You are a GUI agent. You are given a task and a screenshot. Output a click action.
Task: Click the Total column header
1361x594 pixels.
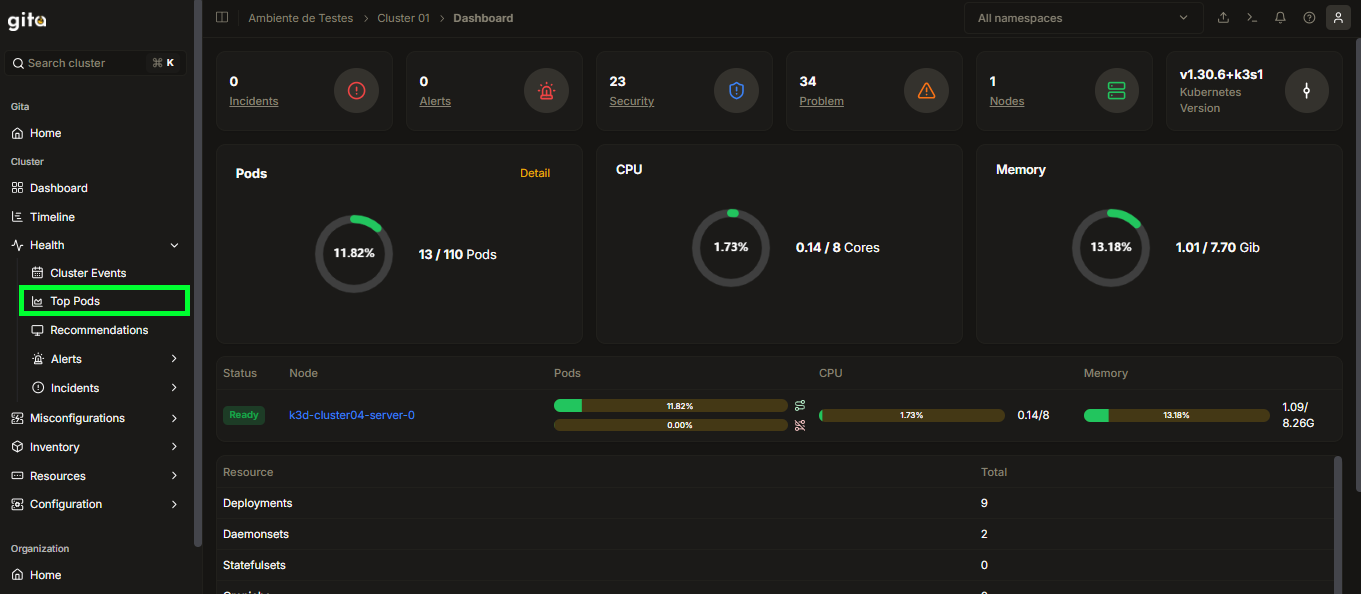pos(994,472)
